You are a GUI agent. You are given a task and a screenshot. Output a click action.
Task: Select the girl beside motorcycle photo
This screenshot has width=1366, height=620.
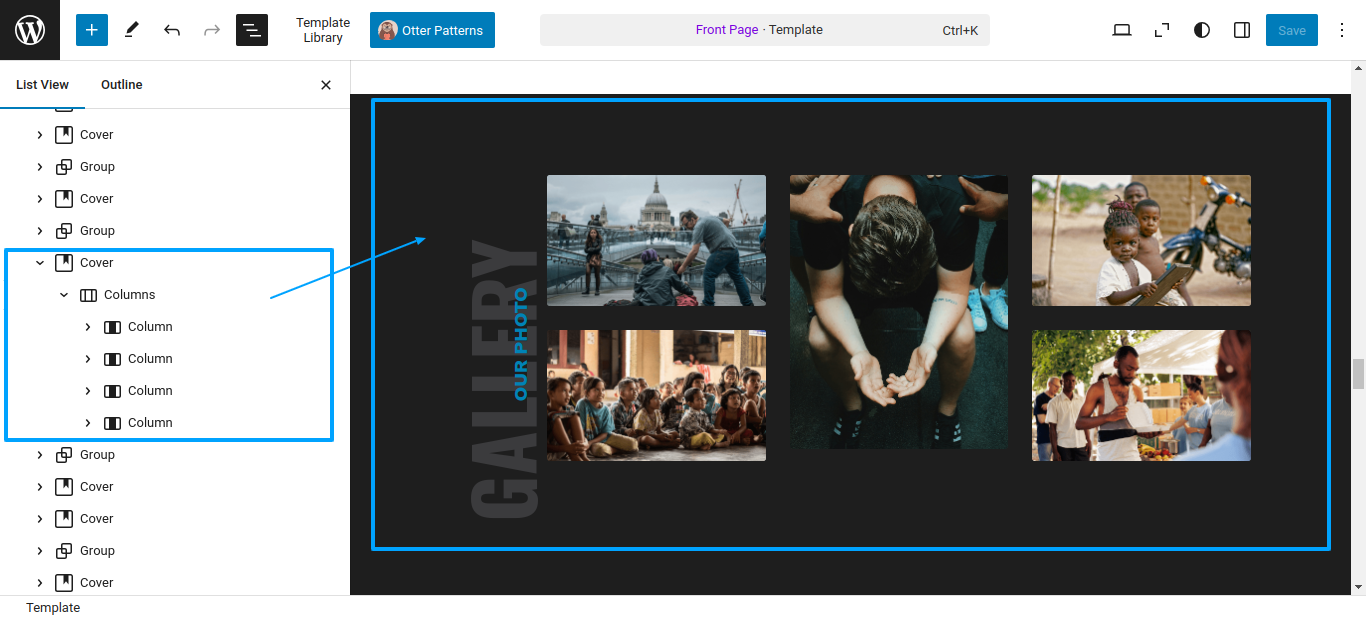click(1141, 240)
